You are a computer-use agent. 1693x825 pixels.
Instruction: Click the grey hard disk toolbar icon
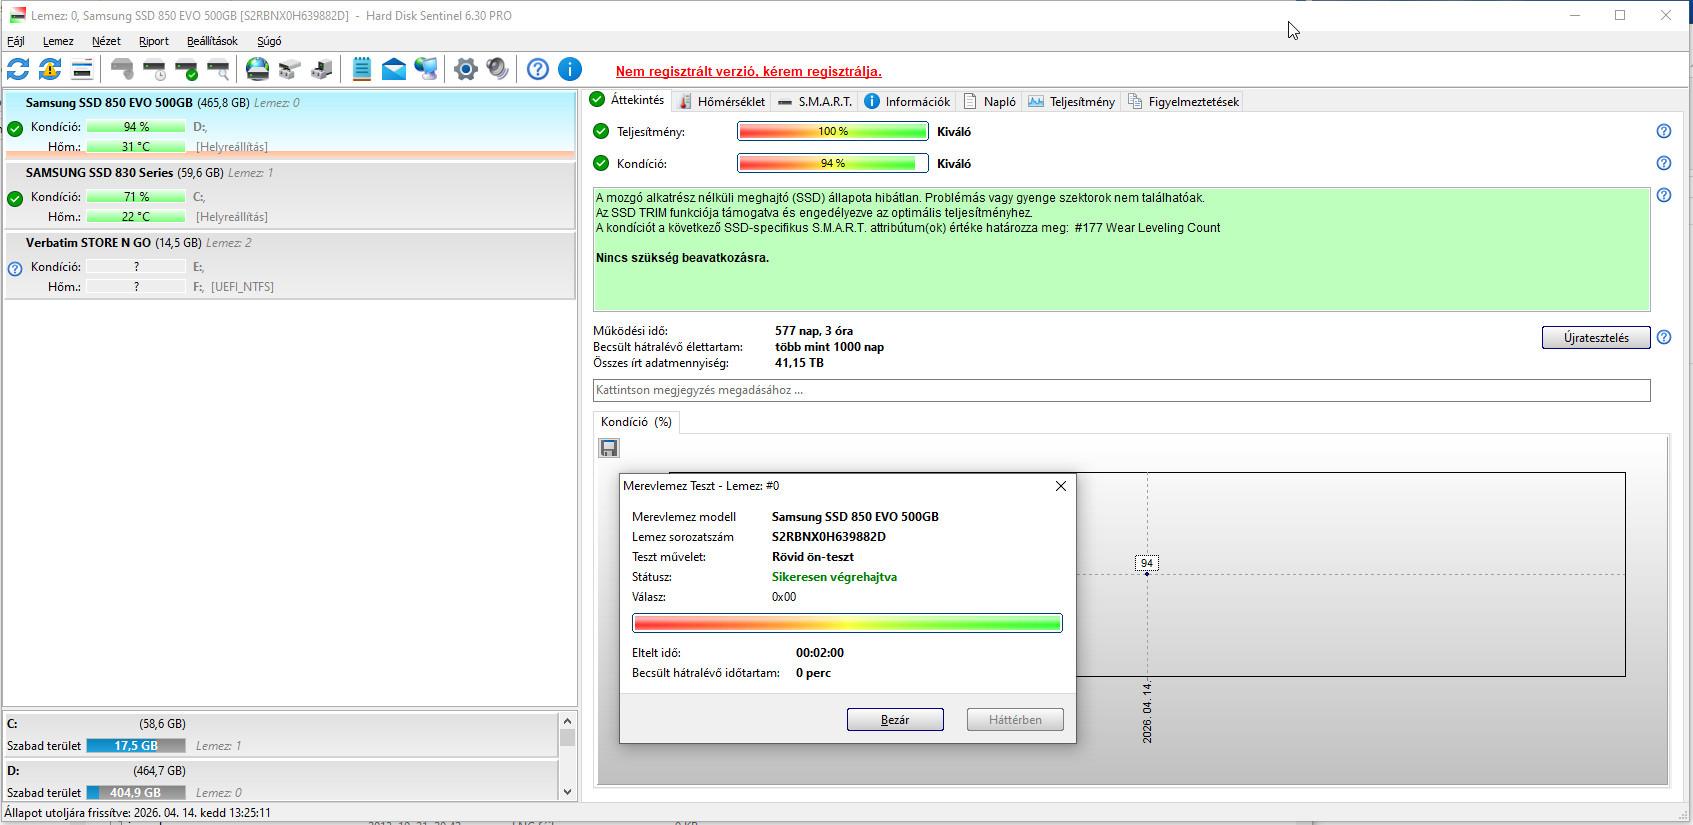122,69
